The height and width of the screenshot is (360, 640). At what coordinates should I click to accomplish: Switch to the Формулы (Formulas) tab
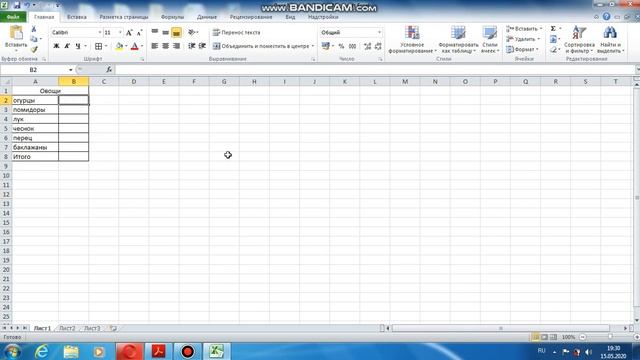(172, 17)
